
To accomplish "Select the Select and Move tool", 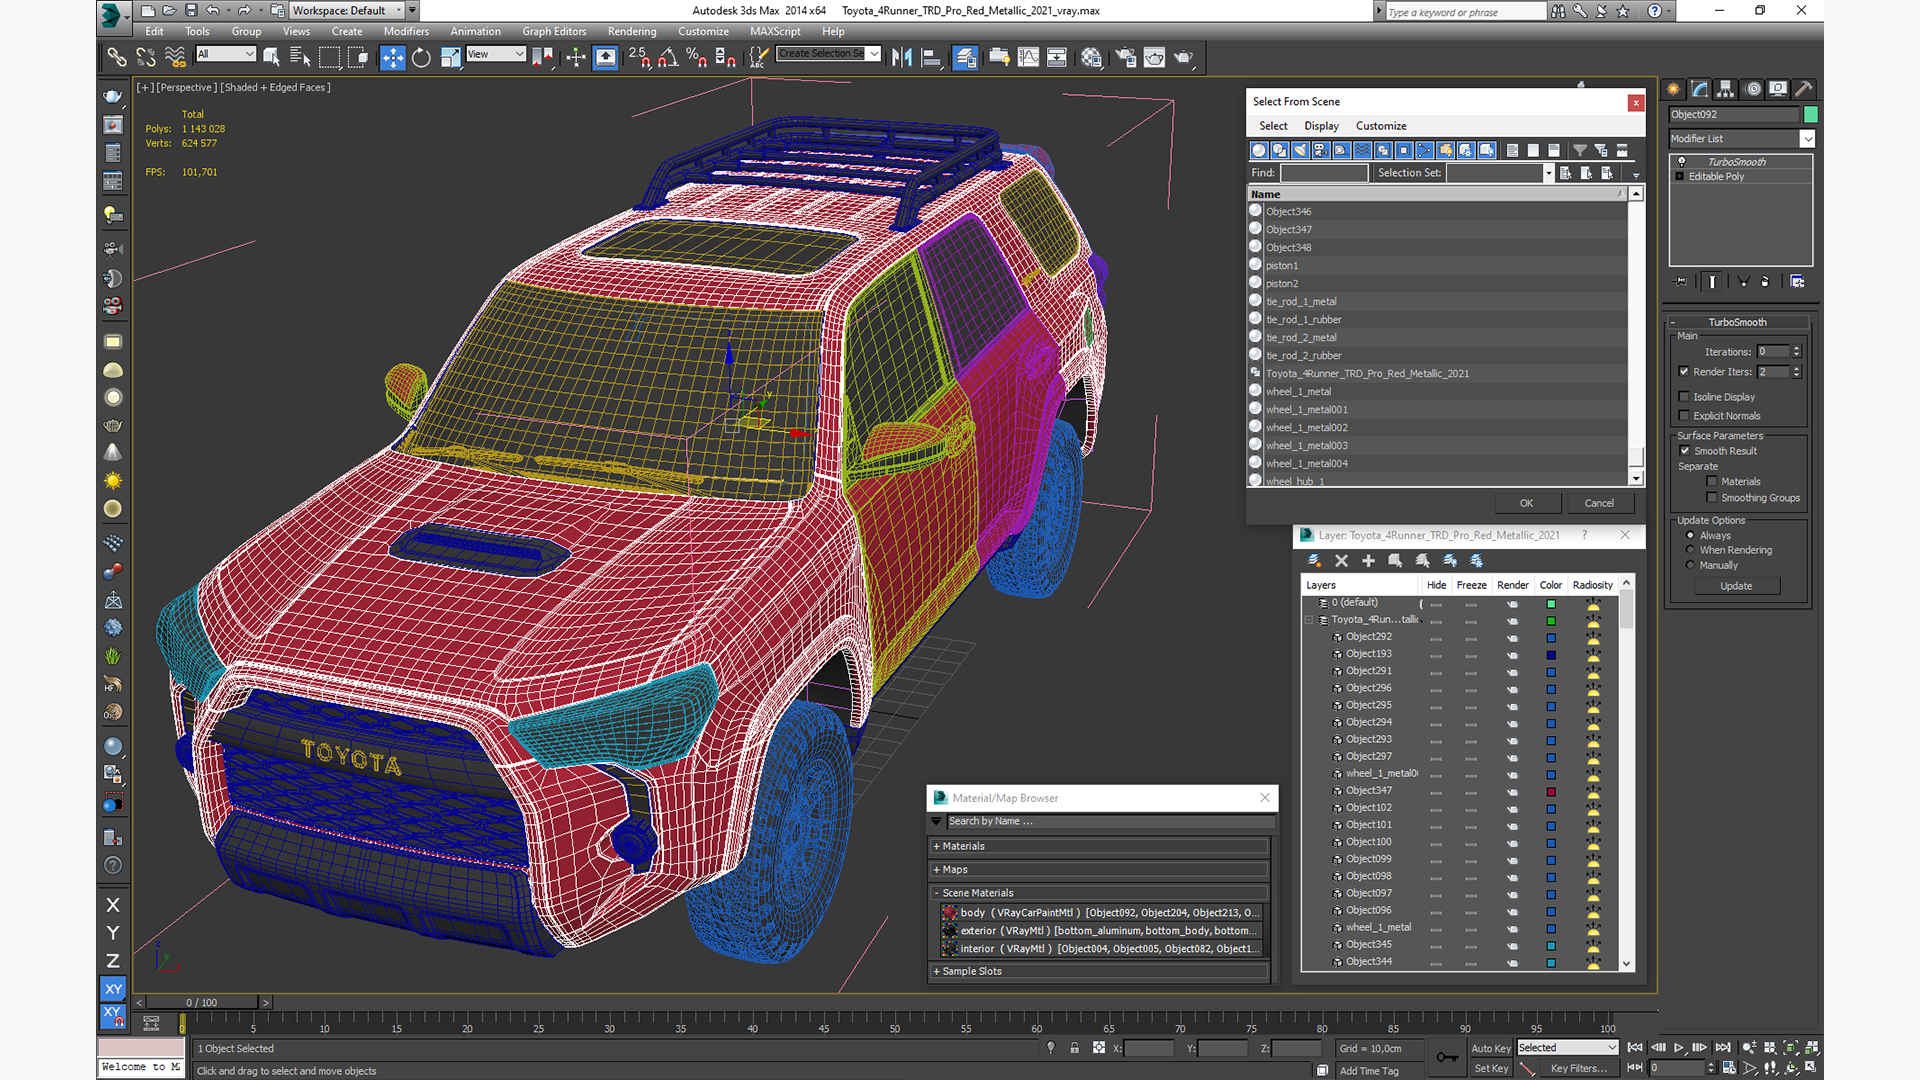I will [393, 57].
